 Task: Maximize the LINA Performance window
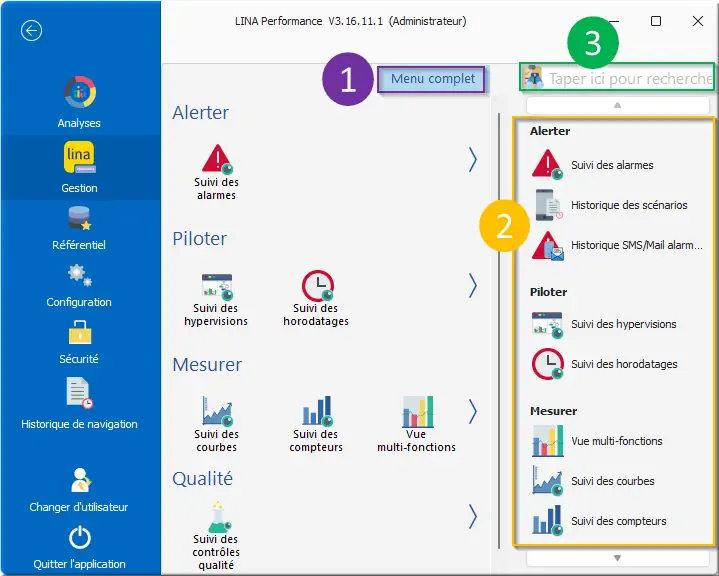[x=656, y=21]
